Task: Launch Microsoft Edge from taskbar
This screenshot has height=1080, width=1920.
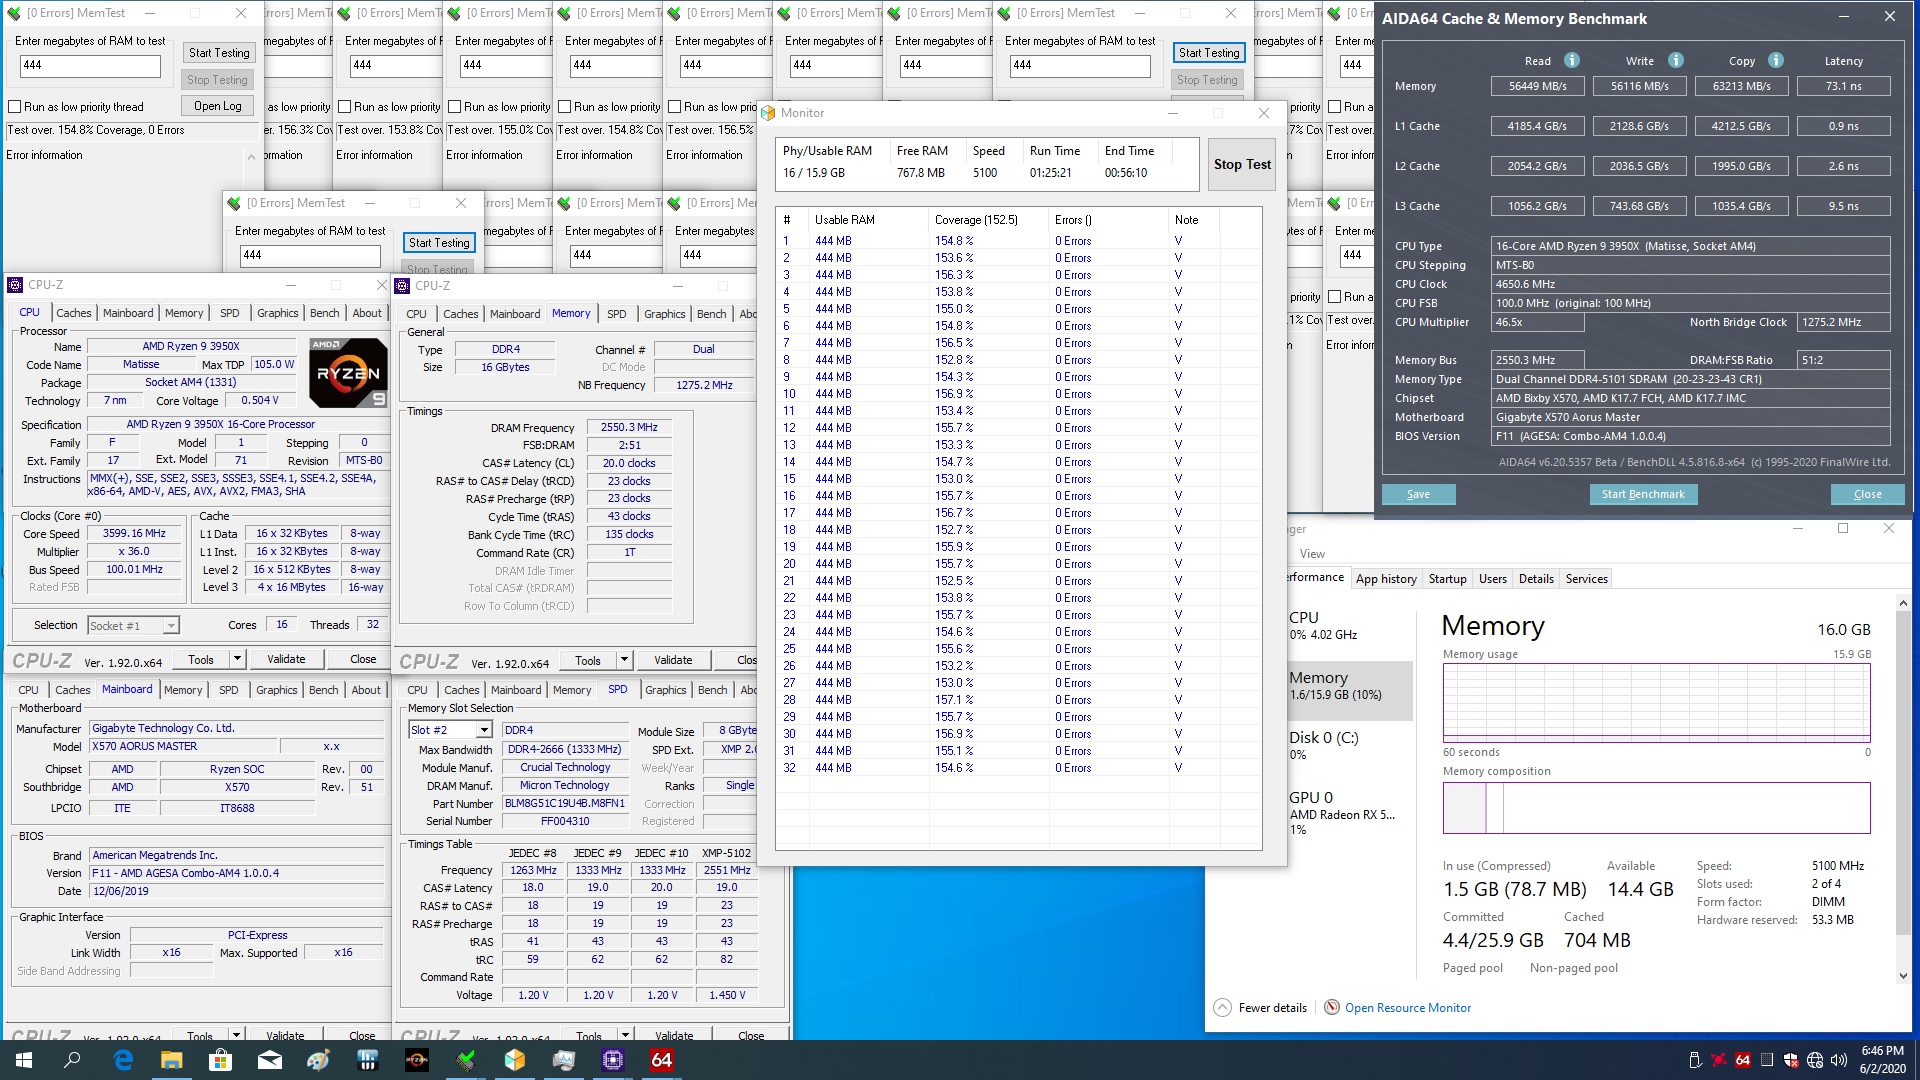Action: [x=123, y=1060]
